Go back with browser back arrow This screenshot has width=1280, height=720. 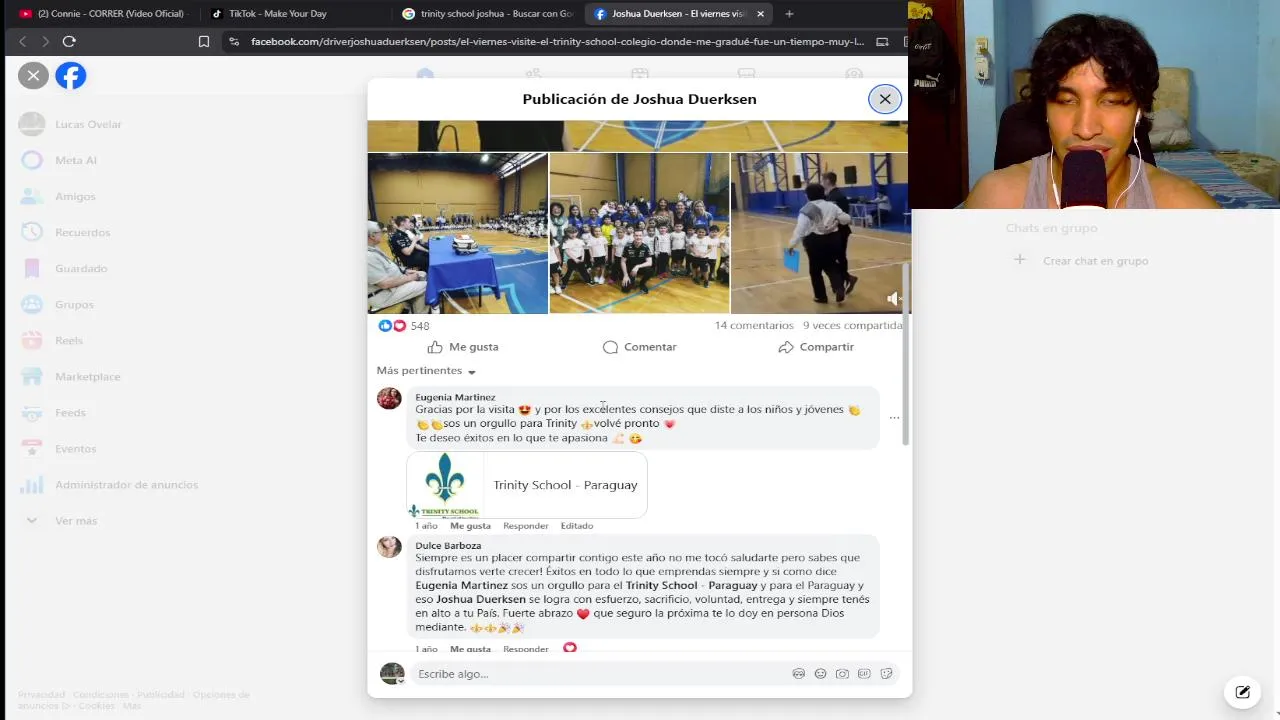point(23,41)
